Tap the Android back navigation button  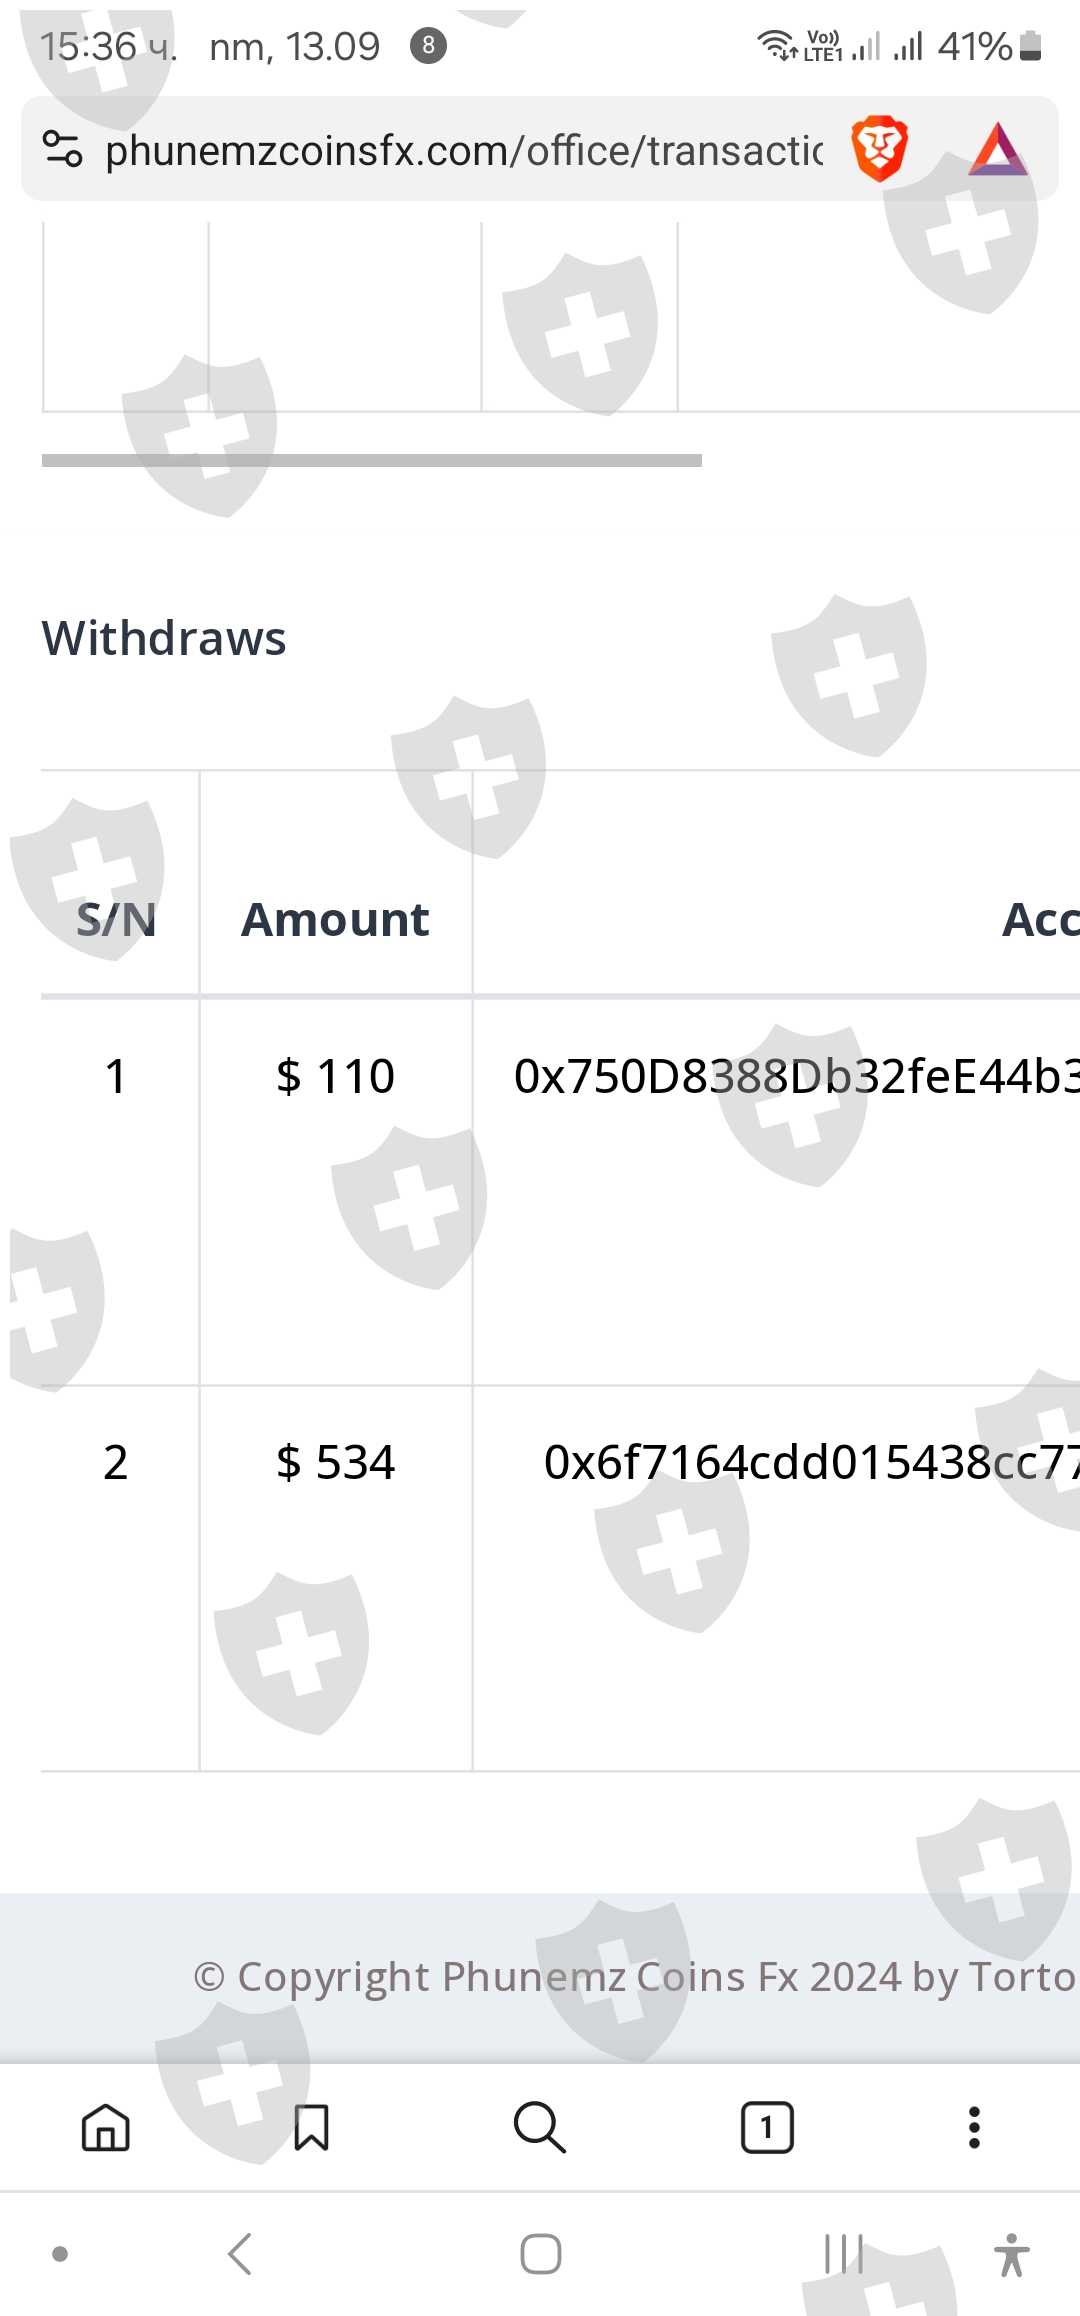pyautogui.click(x=240, y=2254)
